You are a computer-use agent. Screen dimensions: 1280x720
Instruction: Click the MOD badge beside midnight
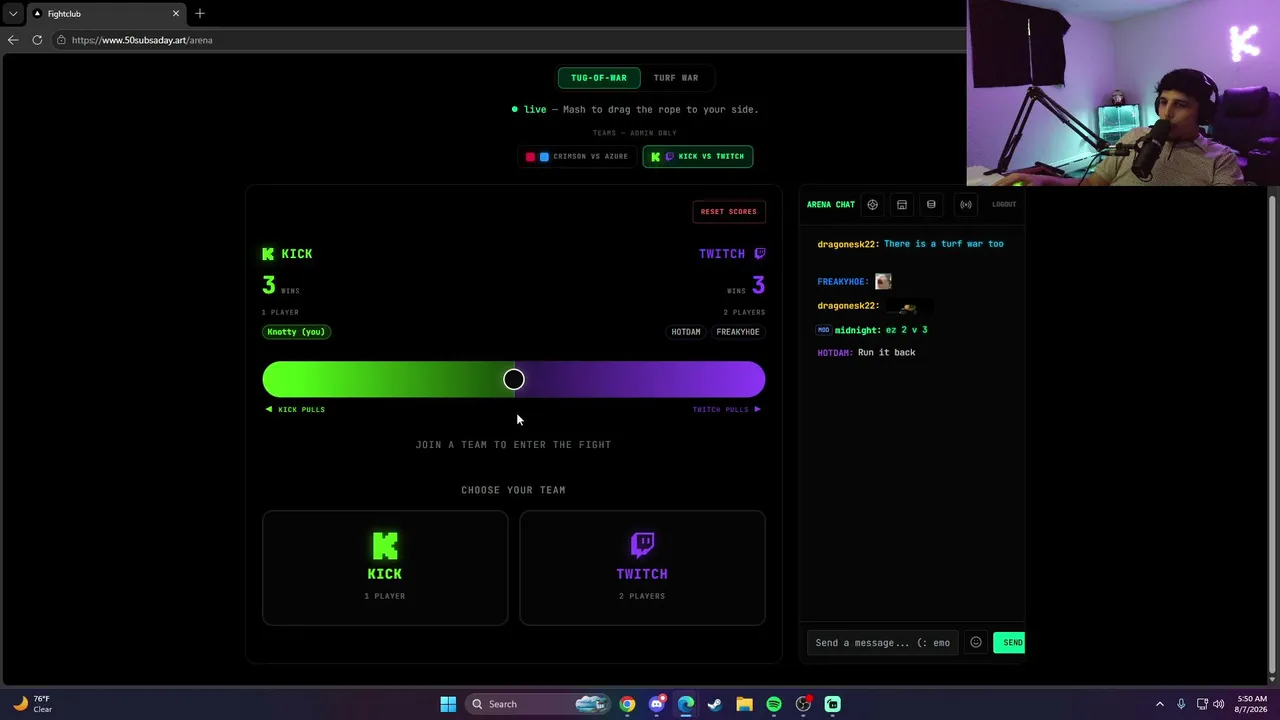point(824,330)
